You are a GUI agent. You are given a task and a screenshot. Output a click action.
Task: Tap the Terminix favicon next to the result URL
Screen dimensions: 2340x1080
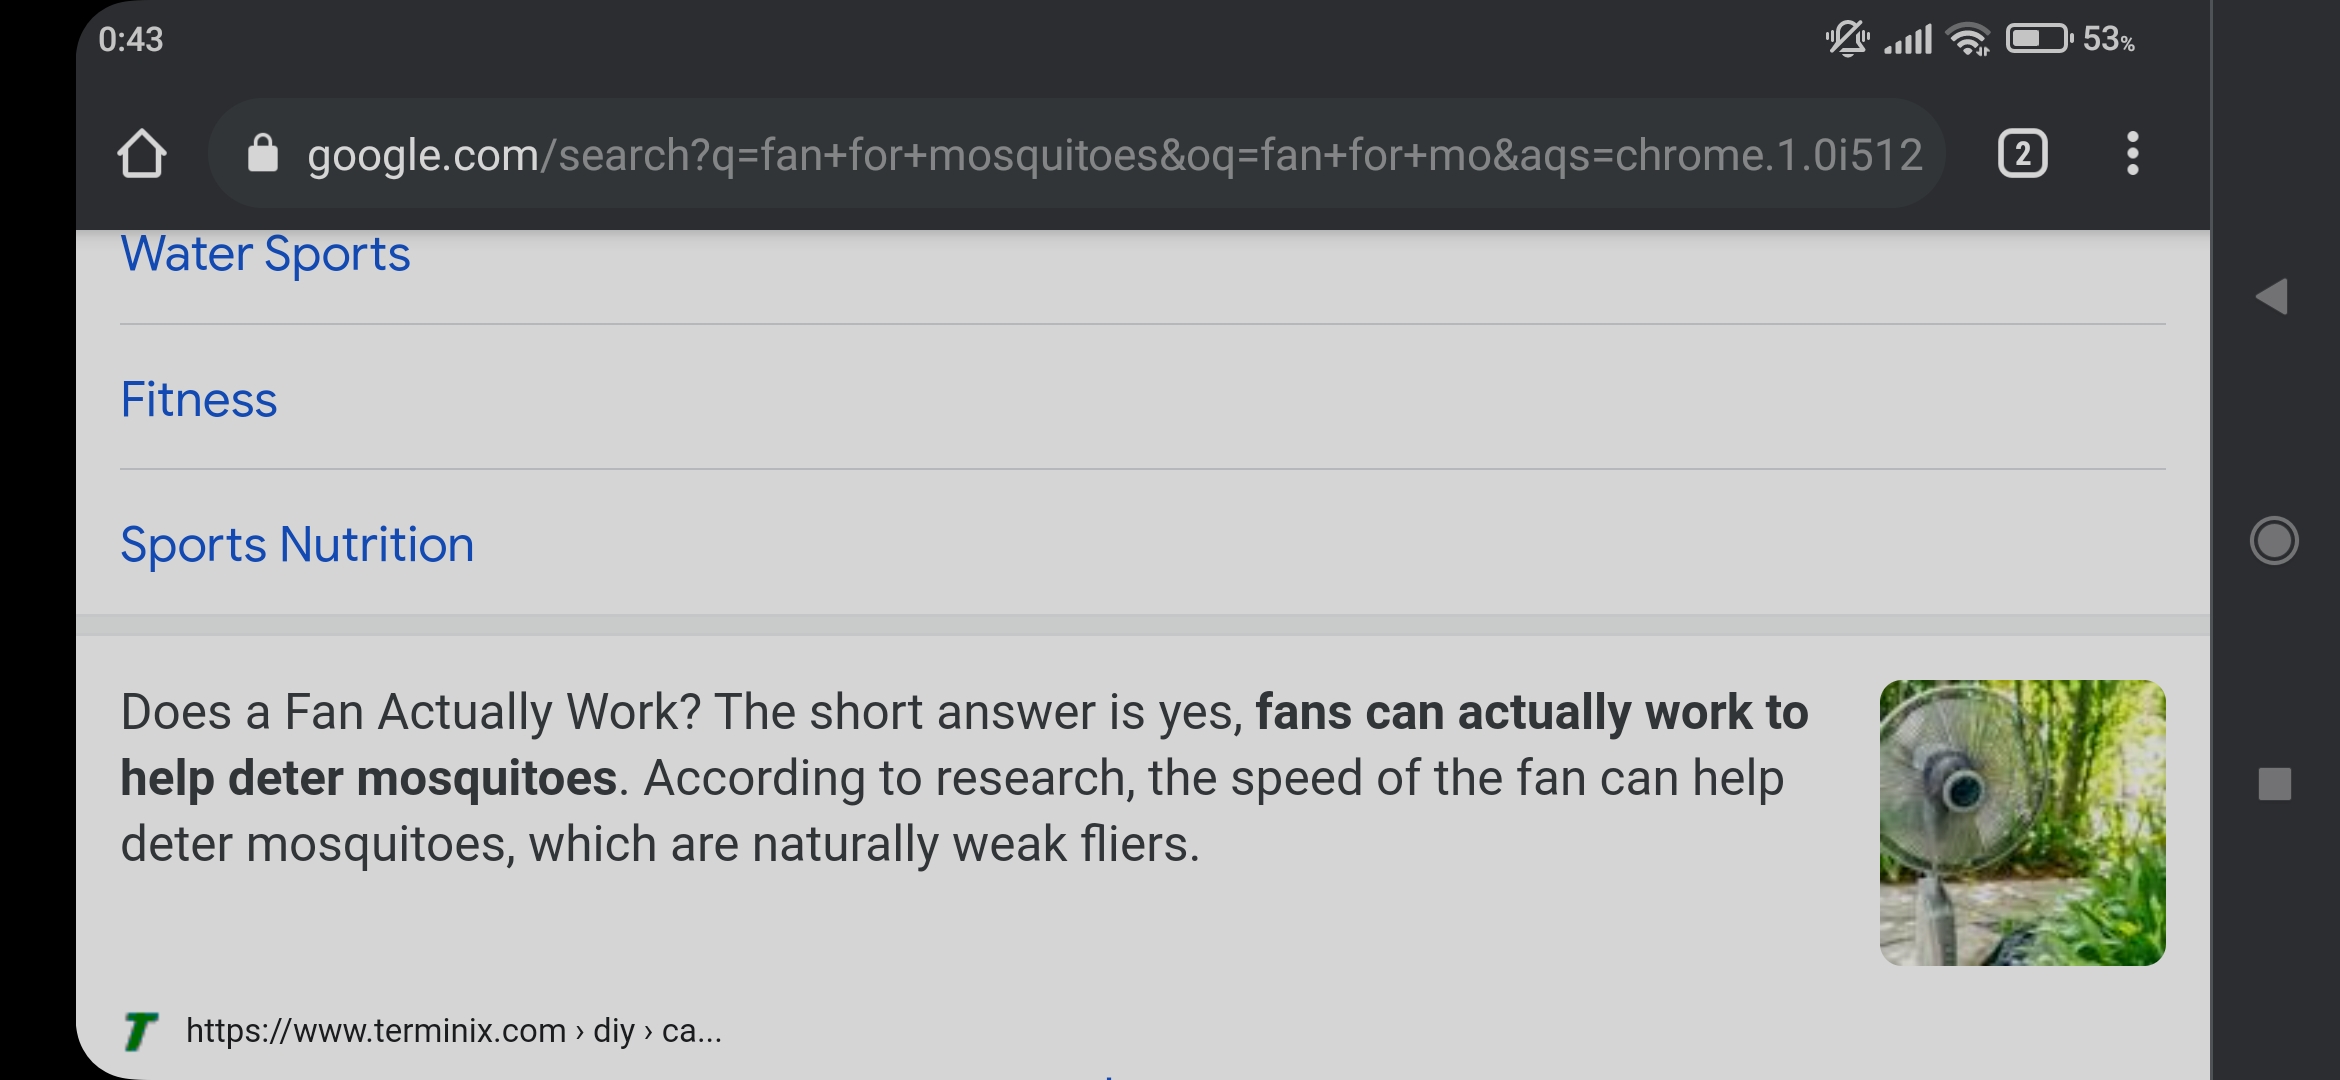[x=140, y=1029]
